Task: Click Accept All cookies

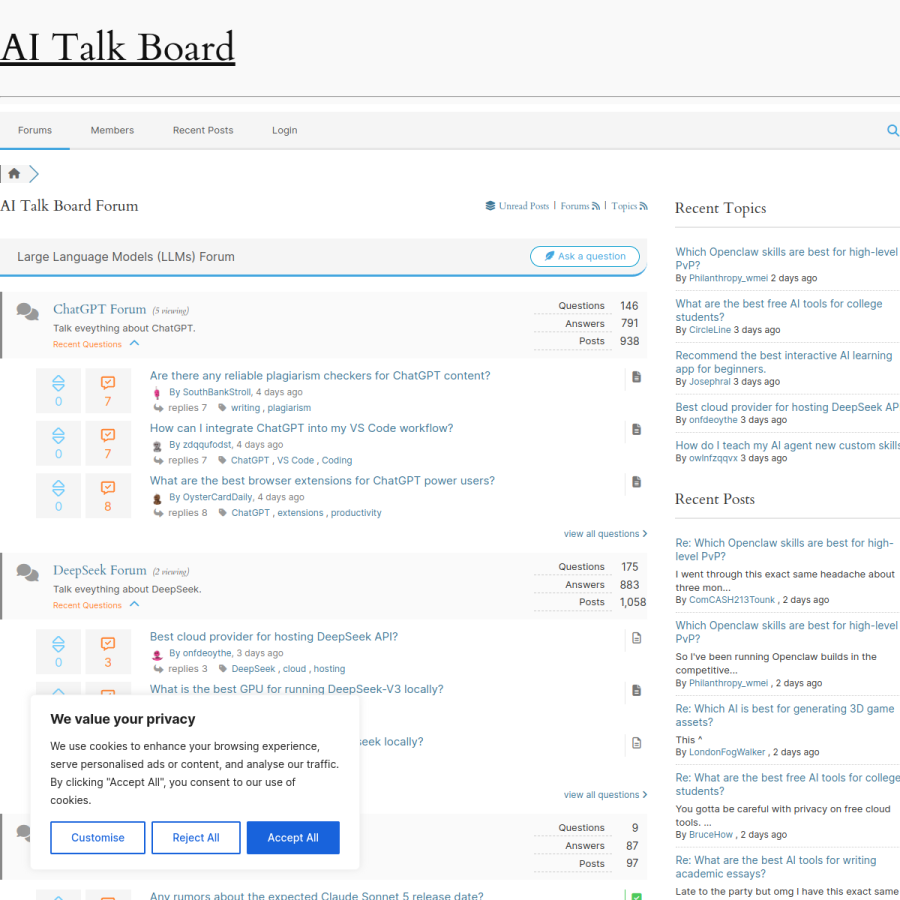Action: 293,837
